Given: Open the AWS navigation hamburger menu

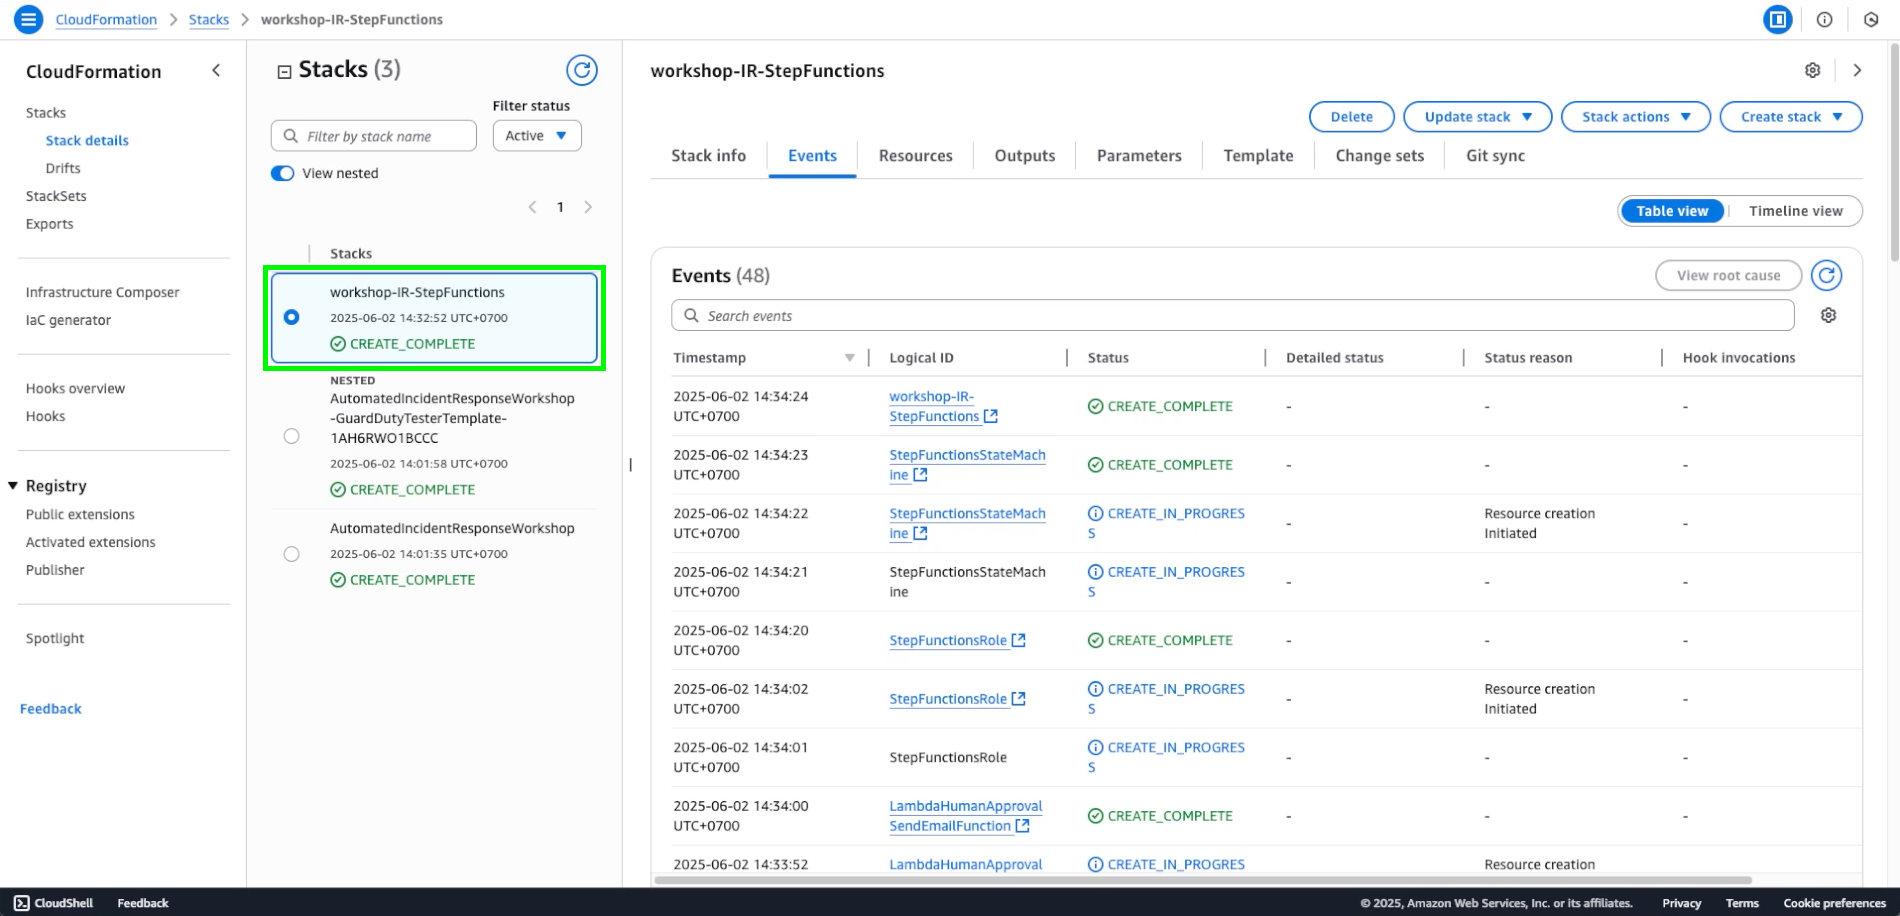Looking at the screenshot, I should tap(28, 19).
